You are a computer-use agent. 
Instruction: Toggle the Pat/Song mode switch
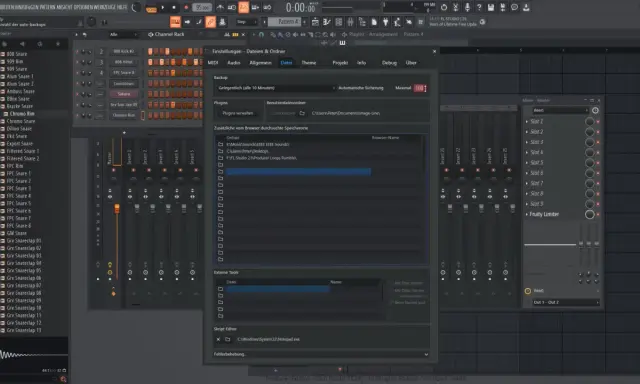pyautogui.click(x=151, y=8)
